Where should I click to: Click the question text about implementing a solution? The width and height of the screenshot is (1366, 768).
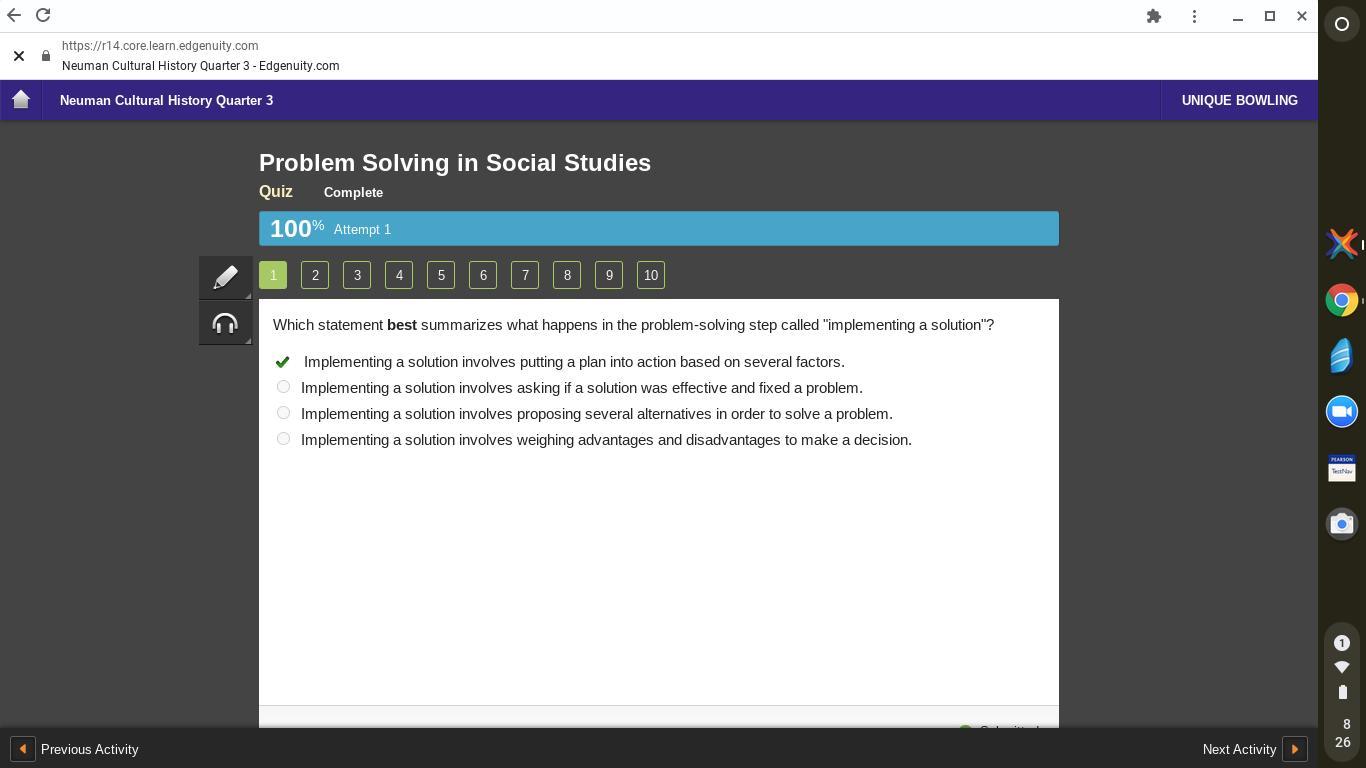tap(633, 325)
